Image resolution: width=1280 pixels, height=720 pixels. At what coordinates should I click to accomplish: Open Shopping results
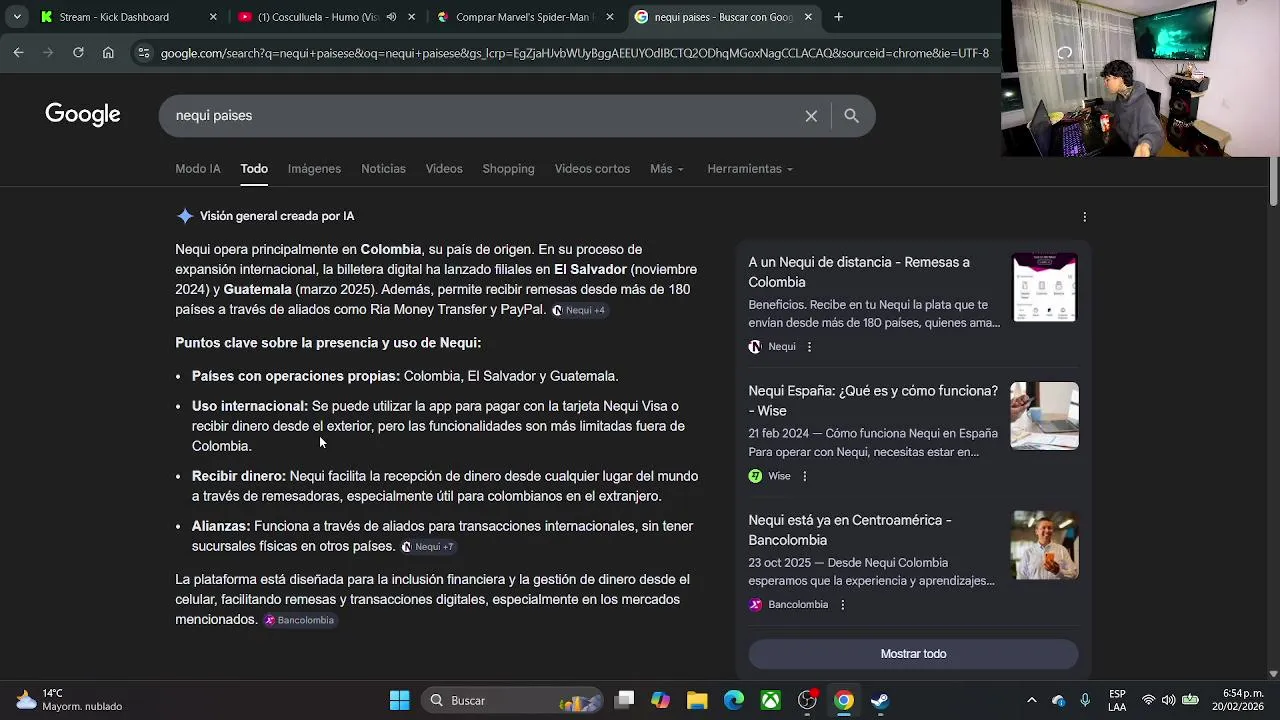[x=508, y=169]
